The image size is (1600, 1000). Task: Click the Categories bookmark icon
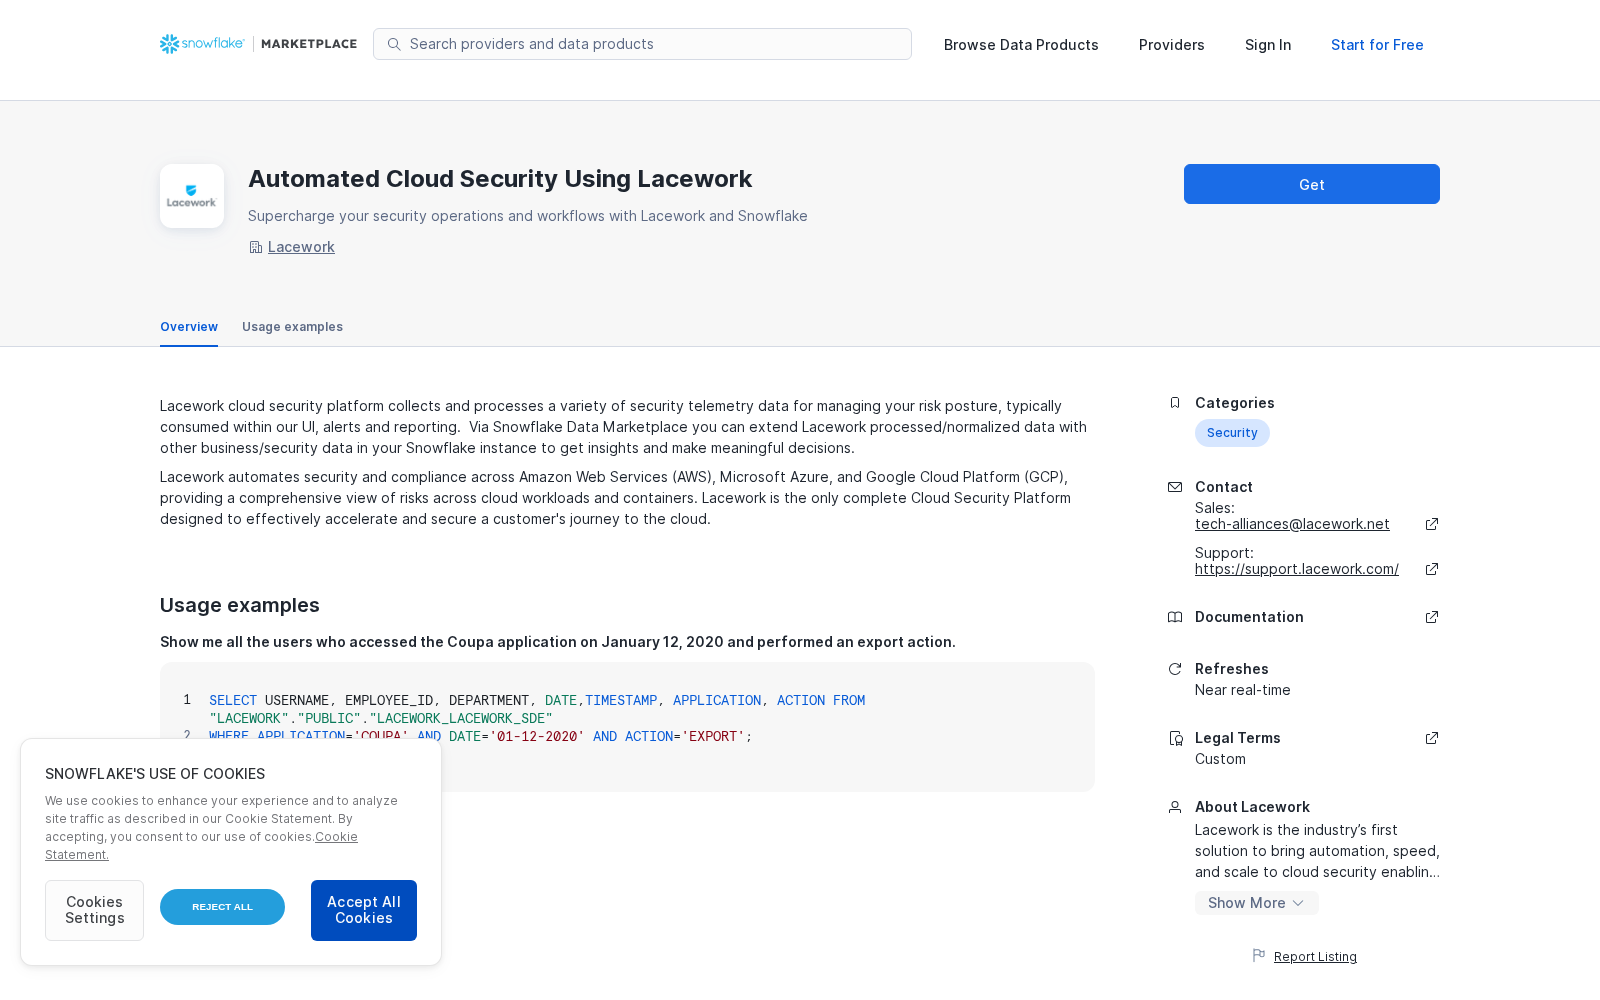coord(1175,403)
